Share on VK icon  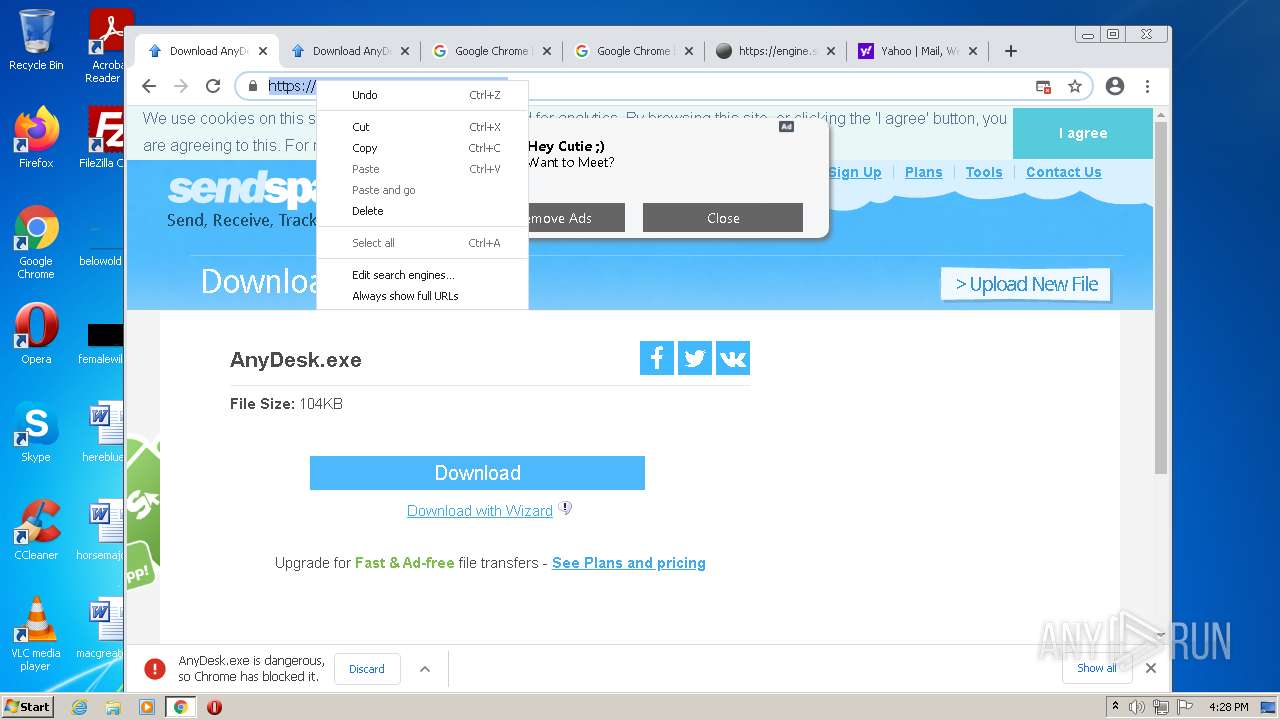(733, 358)
